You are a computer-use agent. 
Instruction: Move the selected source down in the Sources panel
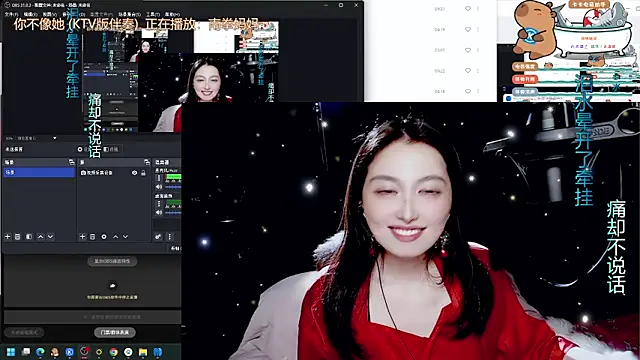coord(125,237)
